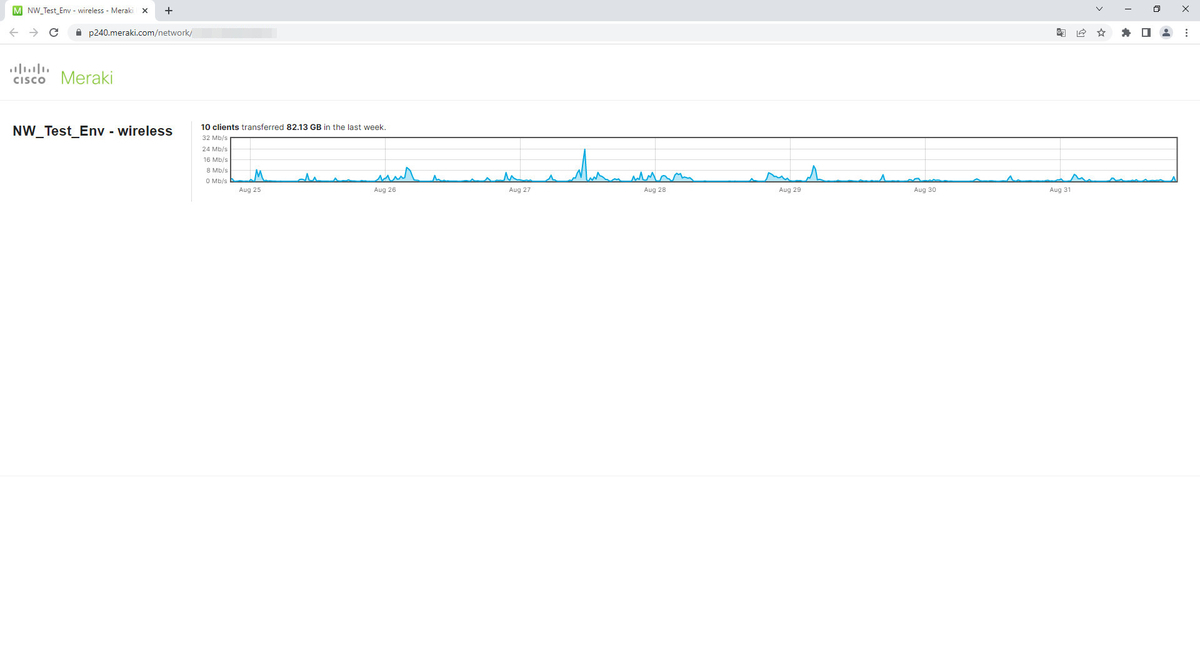Viewport: 1200px width, 650px height.
Task: Open the Google Translate page icon
Action: click(x=1061, y=32)
